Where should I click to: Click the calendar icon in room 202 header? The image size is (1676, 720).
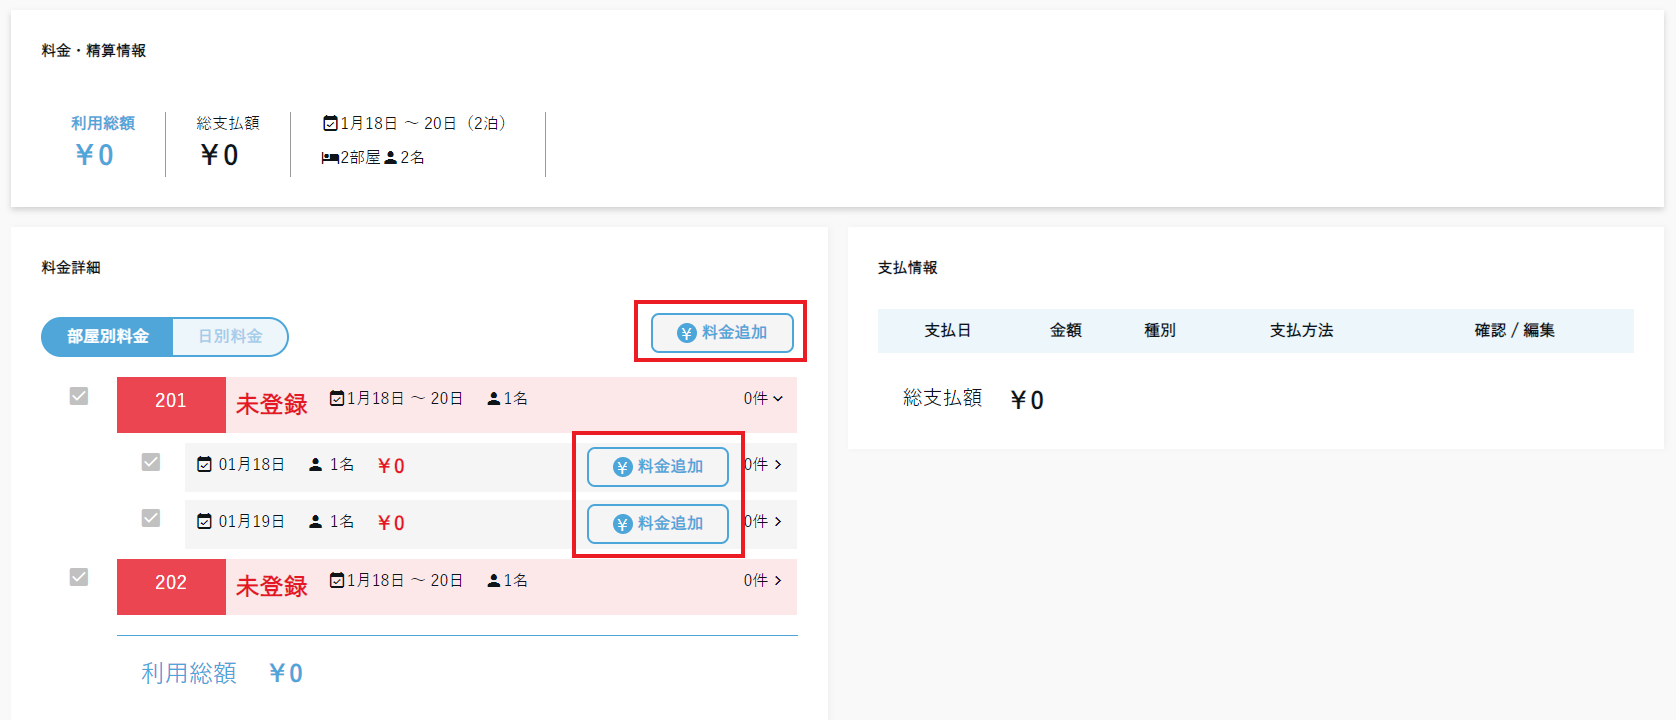337,581
